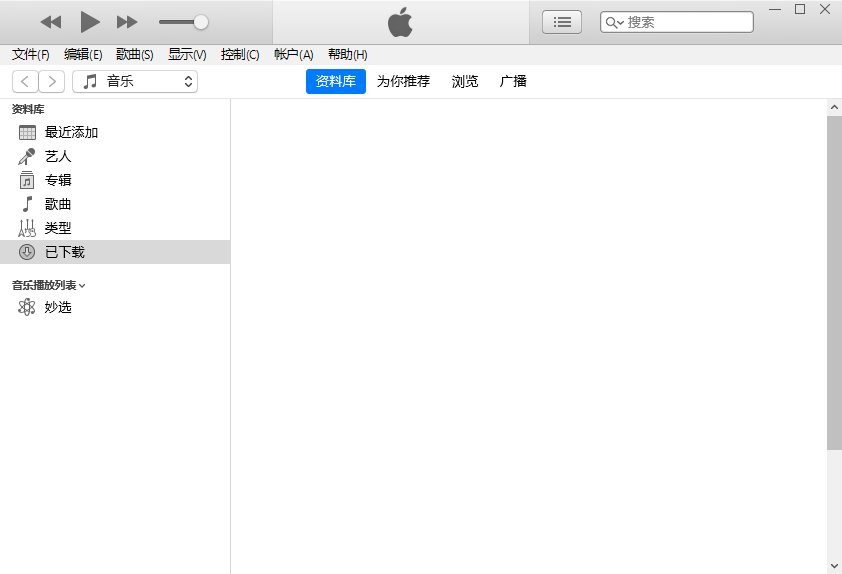Click the scrollbar down arrow

click(834, 566)
